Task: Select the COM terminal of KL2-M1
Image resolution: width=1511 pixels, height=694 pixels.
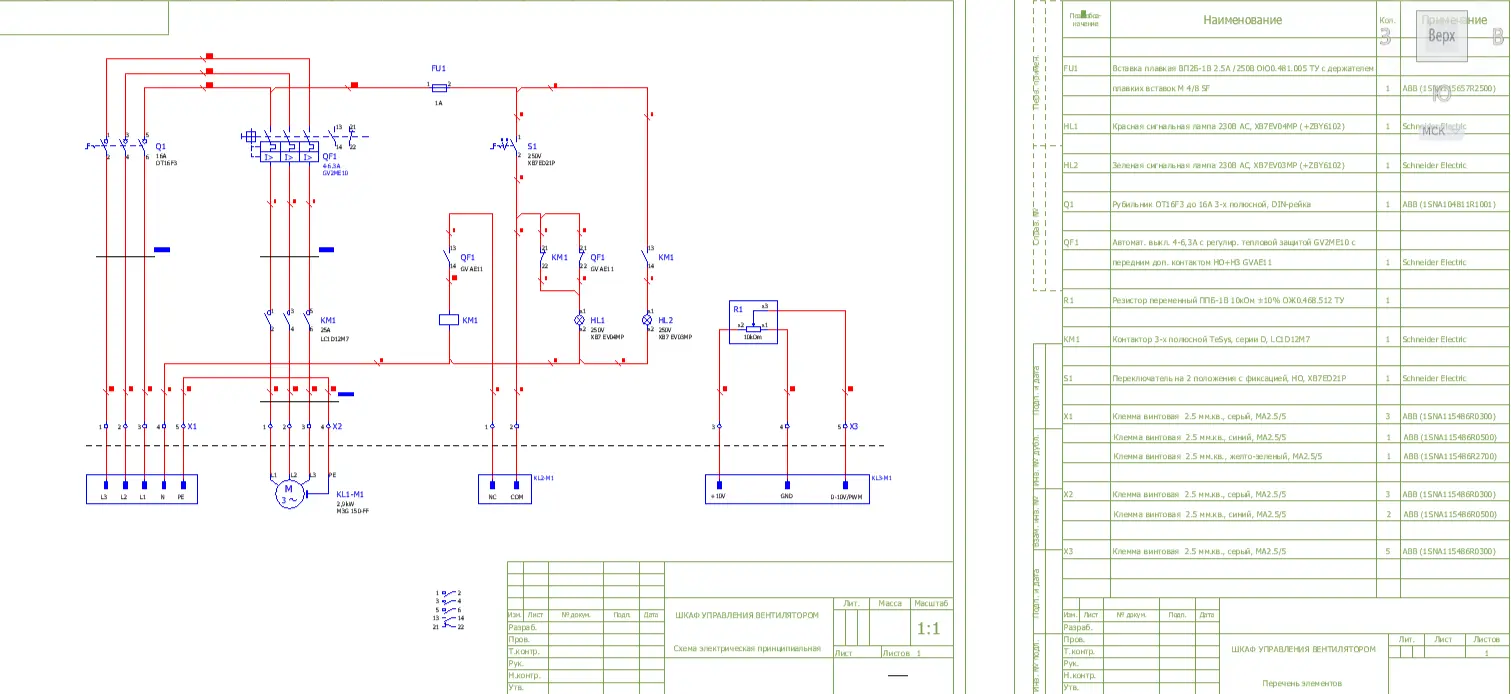Action: pos(517,496)
